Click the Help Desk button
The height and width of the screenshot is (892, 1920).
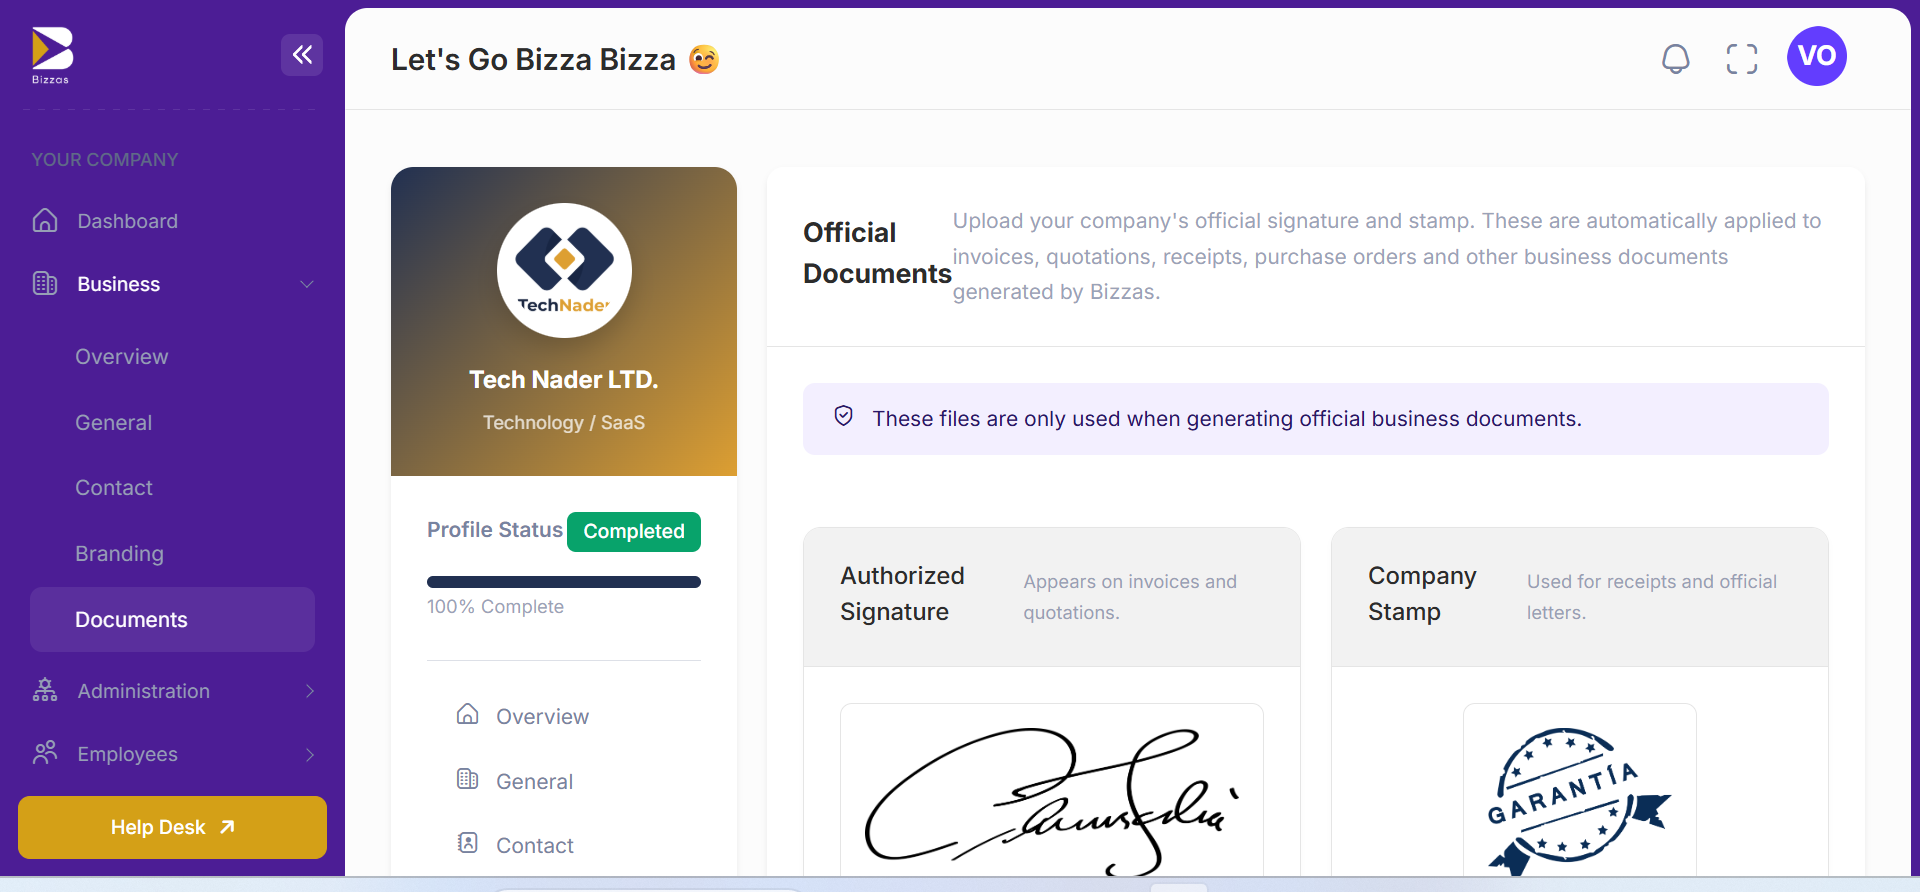pyautogui.click(x=172, y=827)
